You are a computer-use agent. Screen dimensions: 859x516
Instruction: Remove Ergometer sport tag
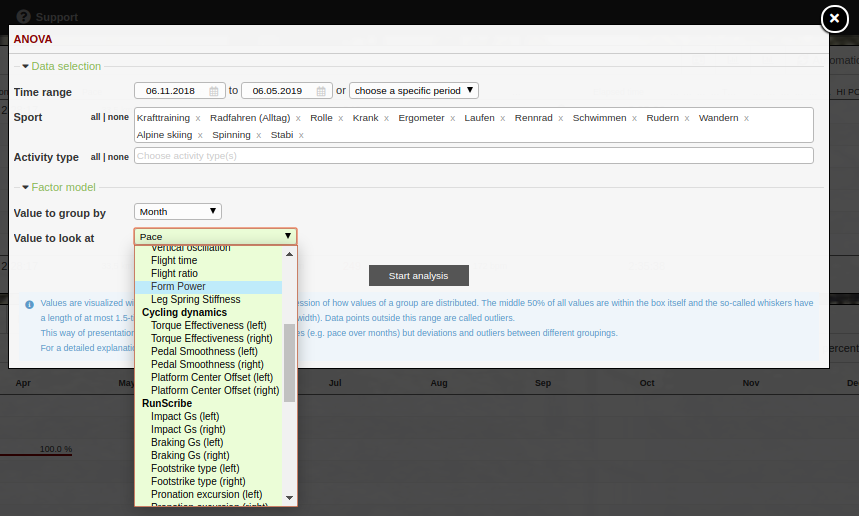pos(453,118)
